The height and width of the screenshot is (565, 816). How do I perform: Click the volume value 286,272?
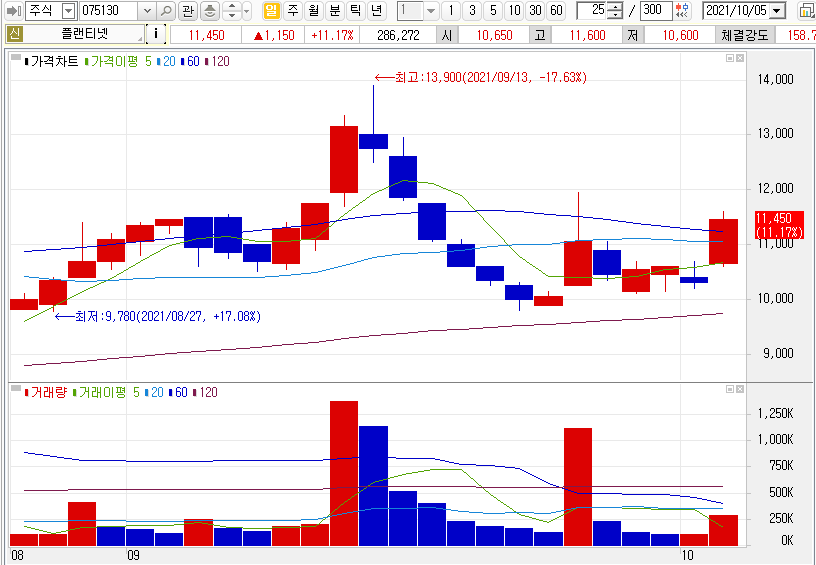(x=398, y=35)
